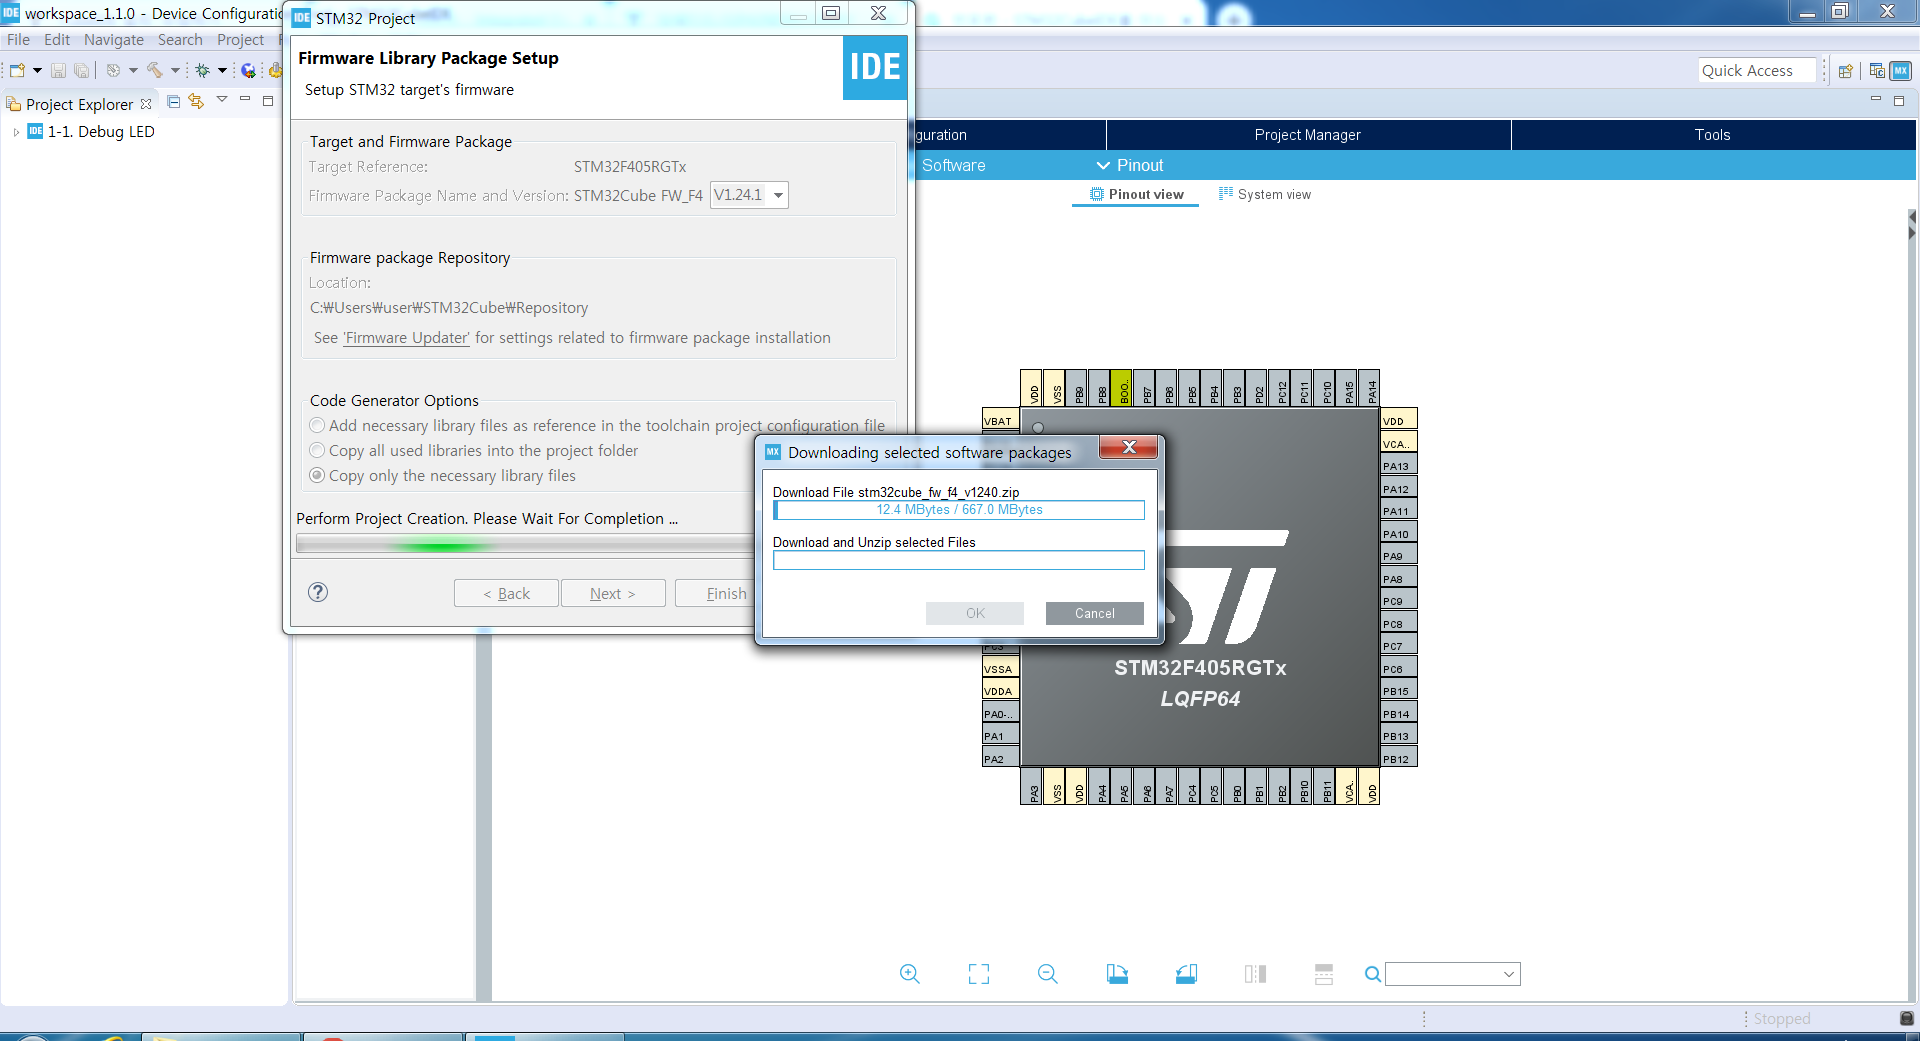Select the Pinout view tab
Viewport: 1920px width, 1041px height.
point(1136,194)
